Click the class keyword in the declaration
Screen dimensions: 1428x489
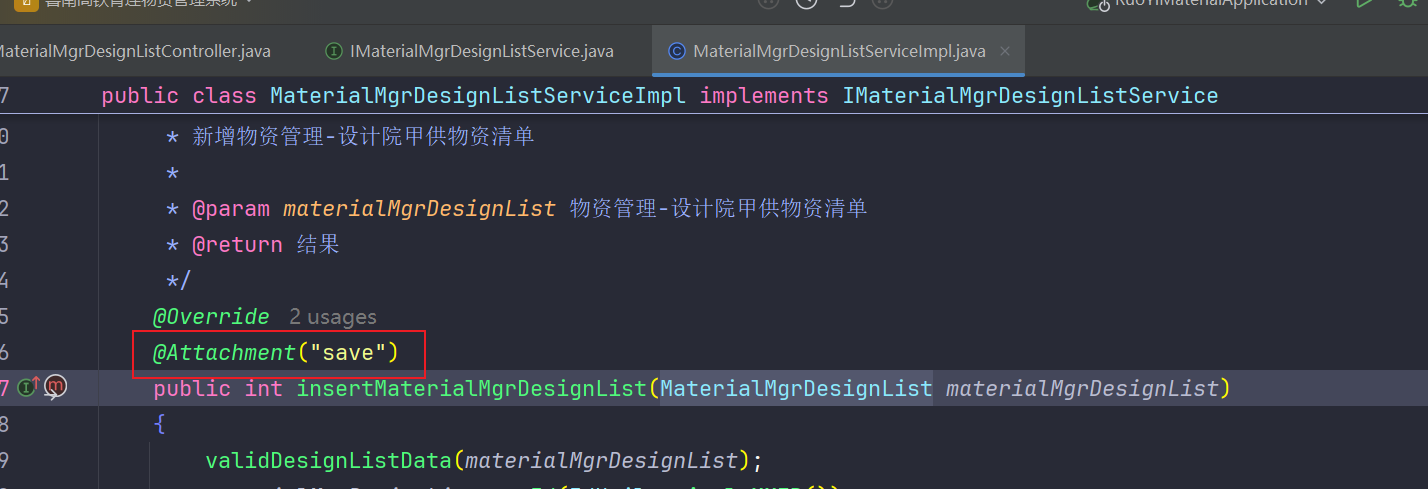(x=225, y=97)
